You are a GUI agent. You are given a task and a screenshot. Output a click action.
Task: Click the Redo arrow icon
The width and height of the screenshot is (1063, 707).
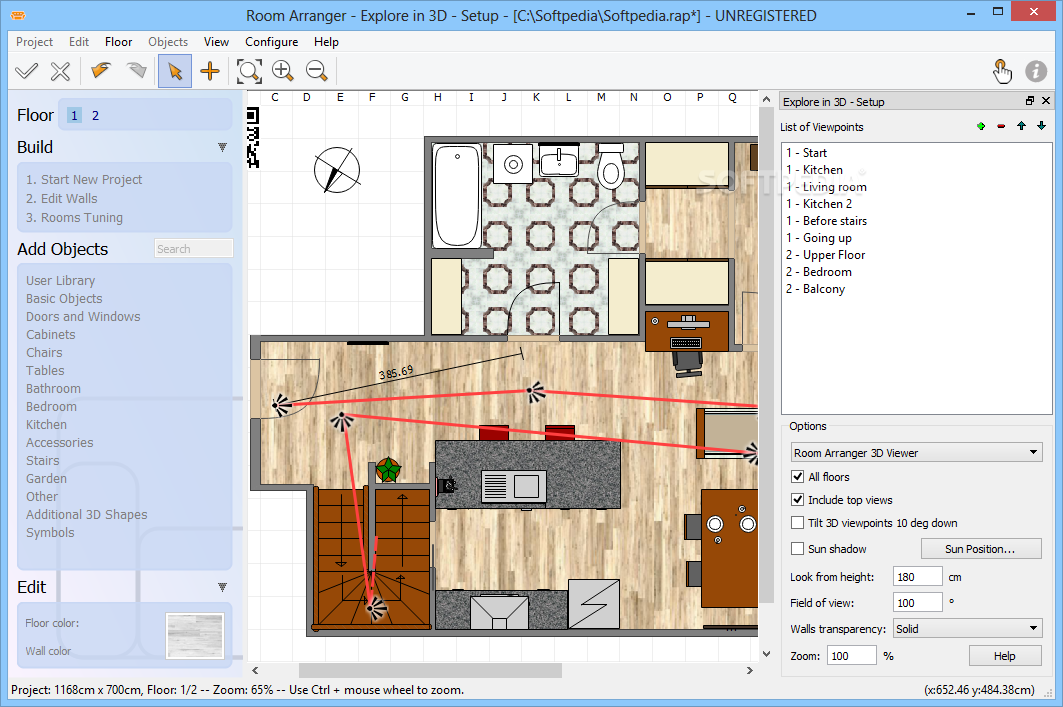click(136, 70)
